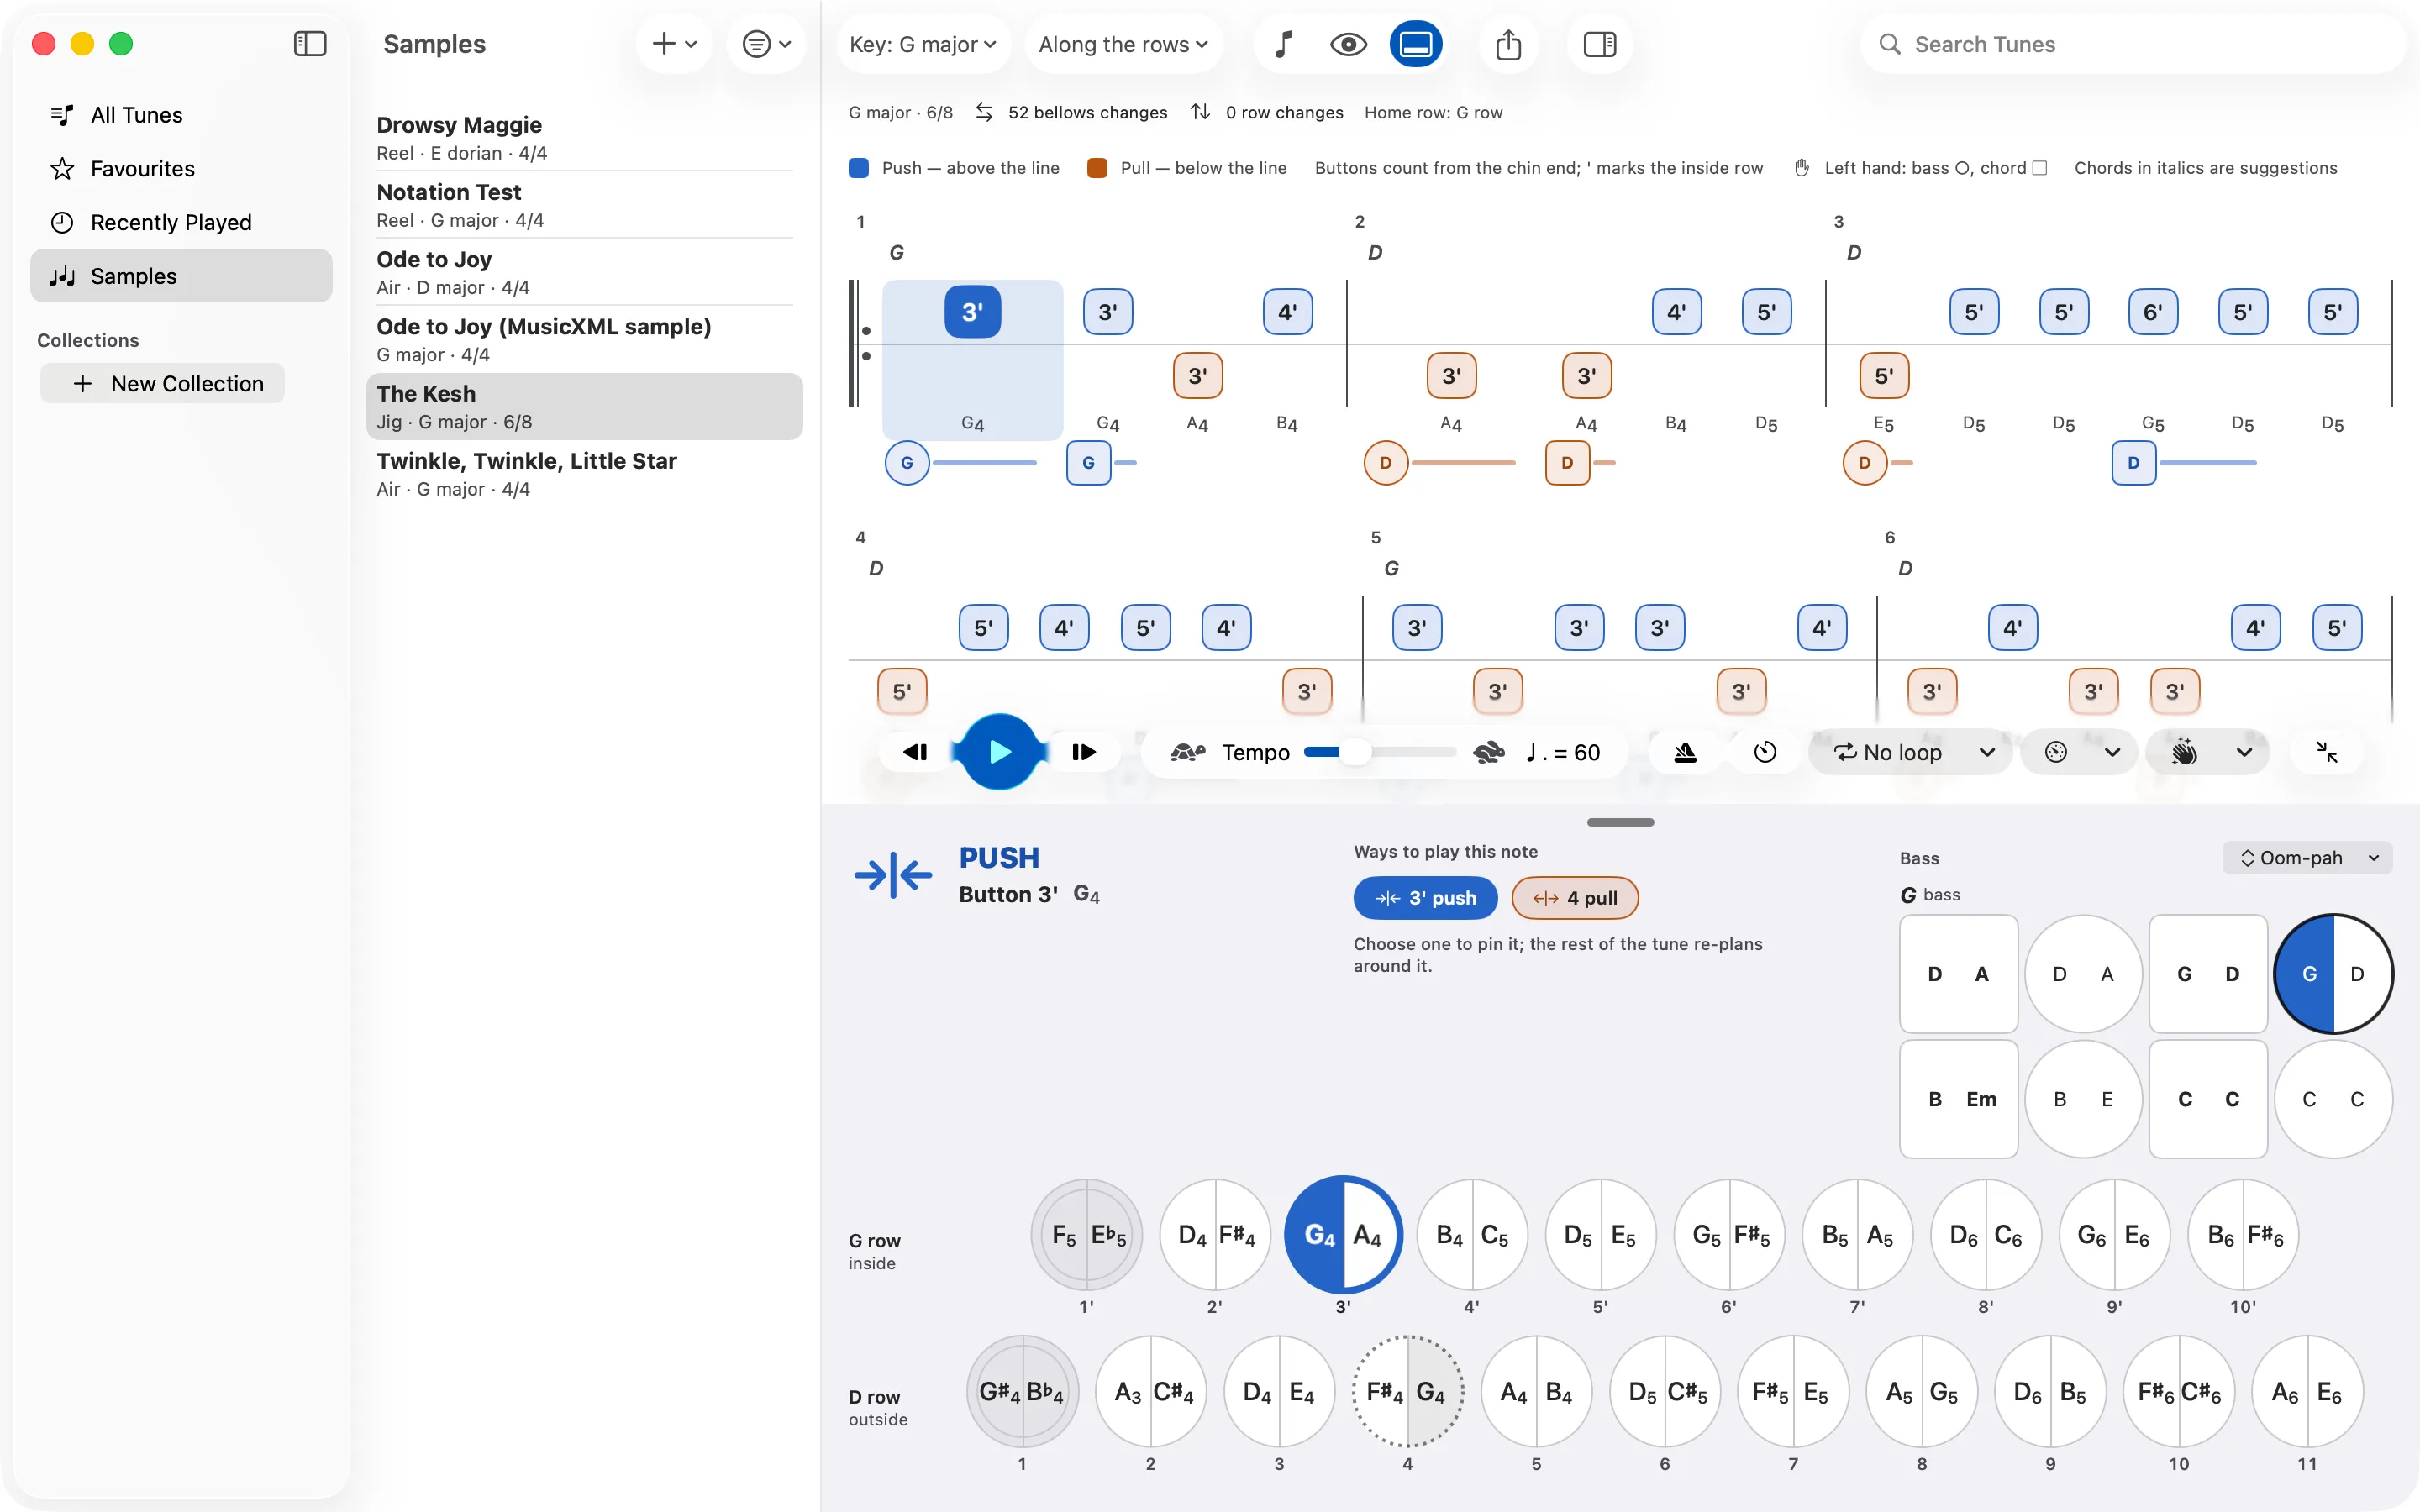
Task: Select Twinkle, Twinkle, Little Star tune
Action: coord(584,474)
